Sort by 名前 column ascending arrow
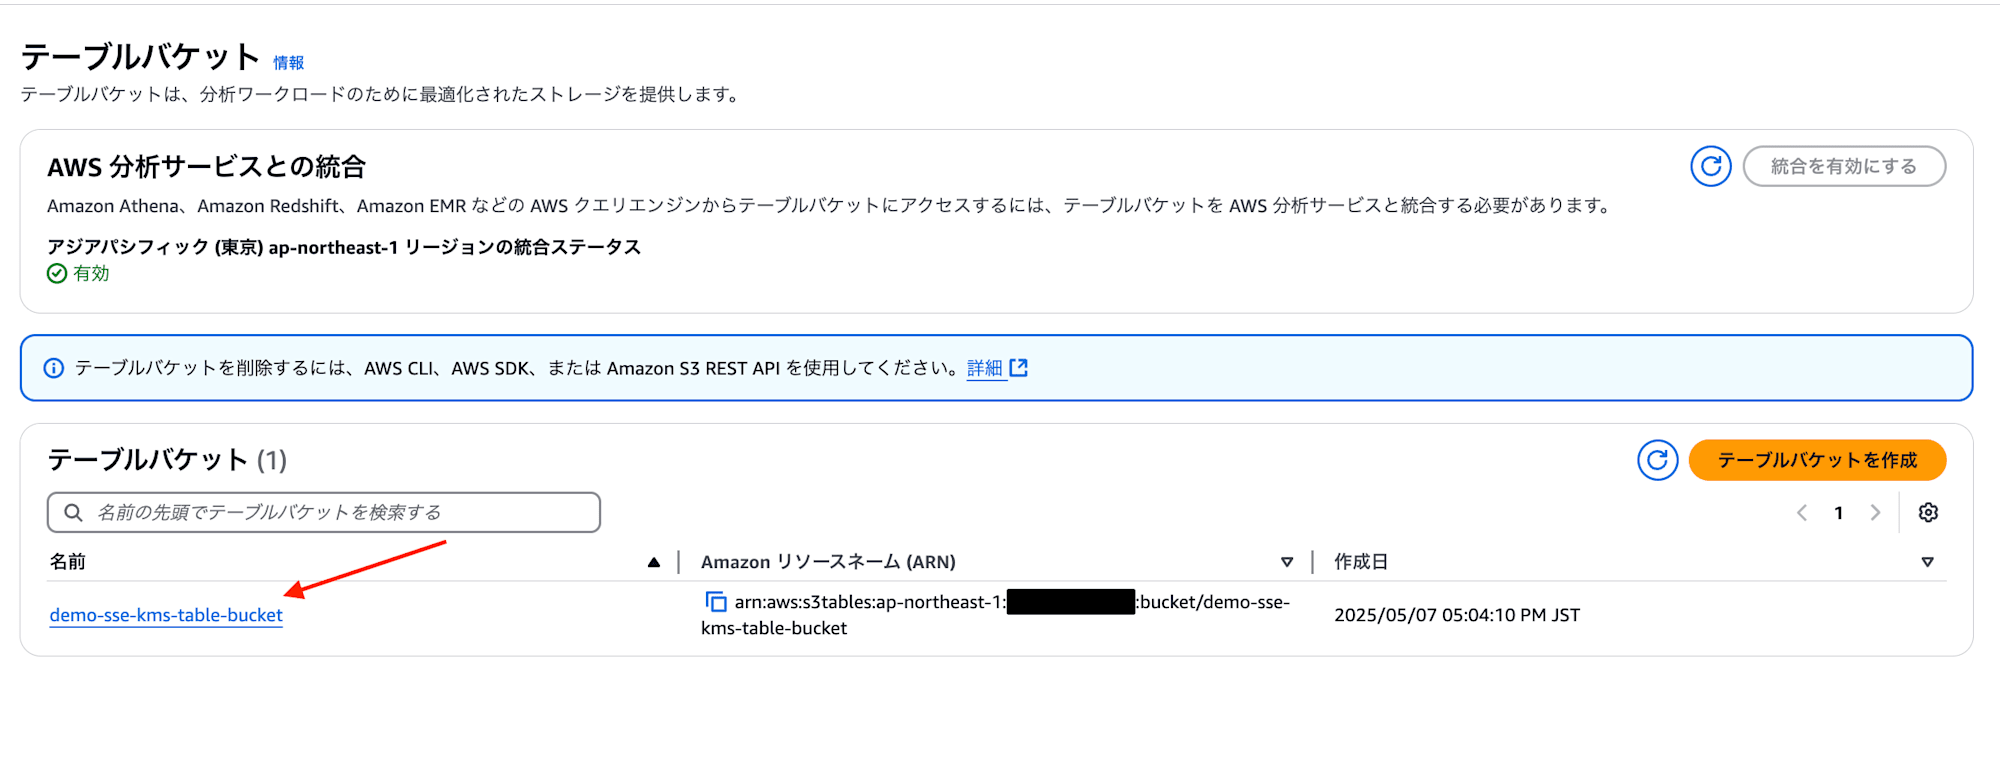The width and height of the screenshot is (2000, 761). (654, 562)
